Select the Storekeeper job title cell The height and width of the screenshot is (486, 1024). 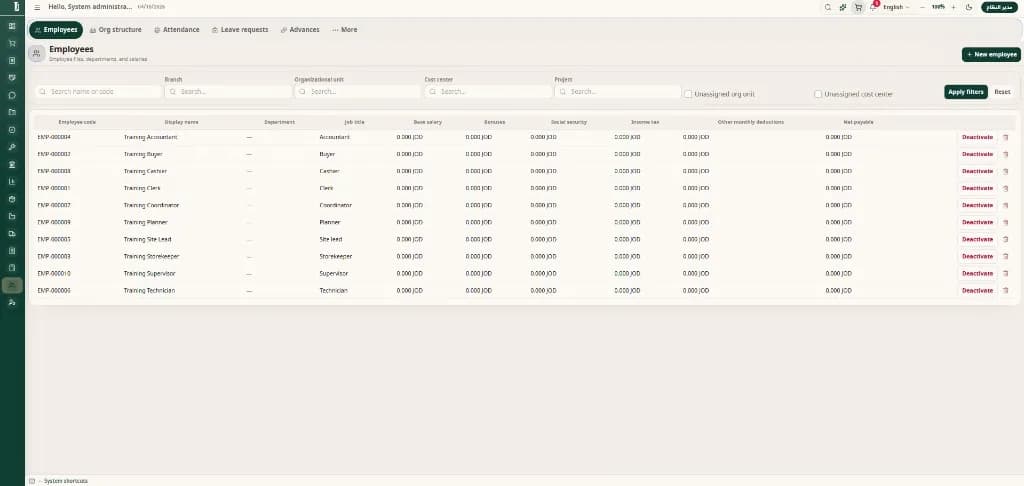click(x=336, y=257)
